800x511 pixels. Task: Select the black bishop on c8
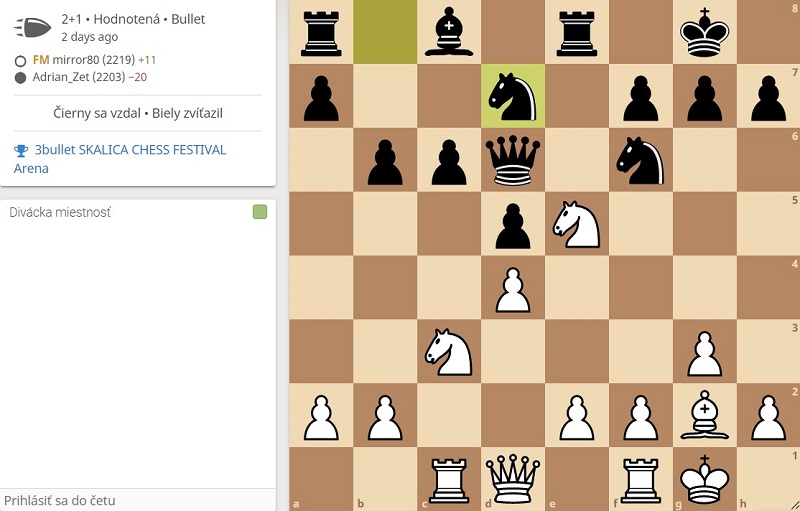[448, 32]
